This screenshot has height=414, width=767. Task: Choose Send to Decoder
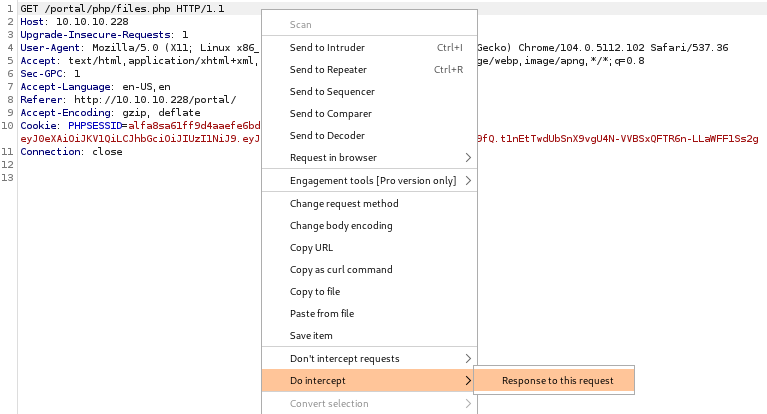pyautogui.click(x=327, y=136)
